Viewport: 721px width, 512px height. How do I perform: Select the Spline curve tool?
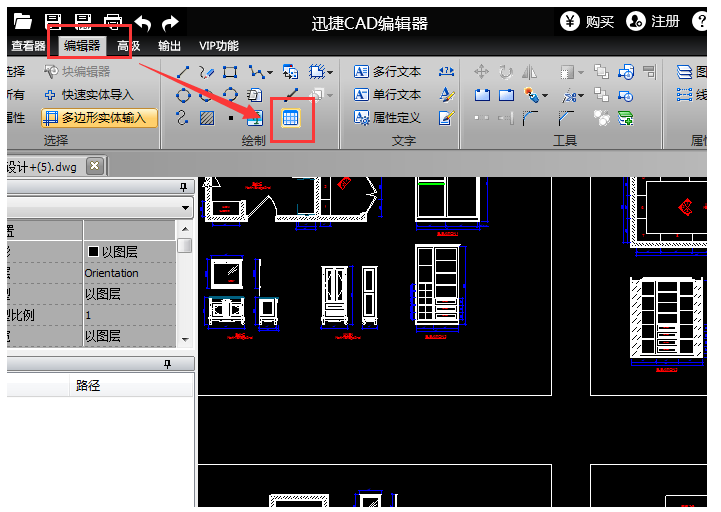click(x=182, y=118)
